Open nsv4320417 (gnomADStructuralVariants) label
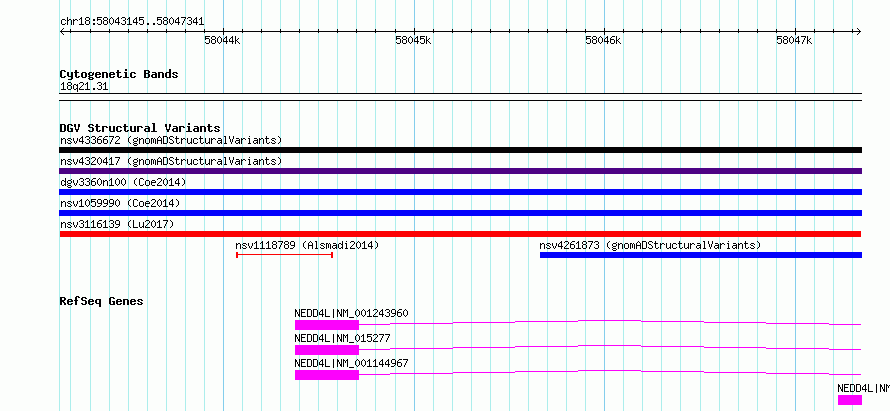The width and height of the screenshot is (890, 411). [x=171, y=161]
